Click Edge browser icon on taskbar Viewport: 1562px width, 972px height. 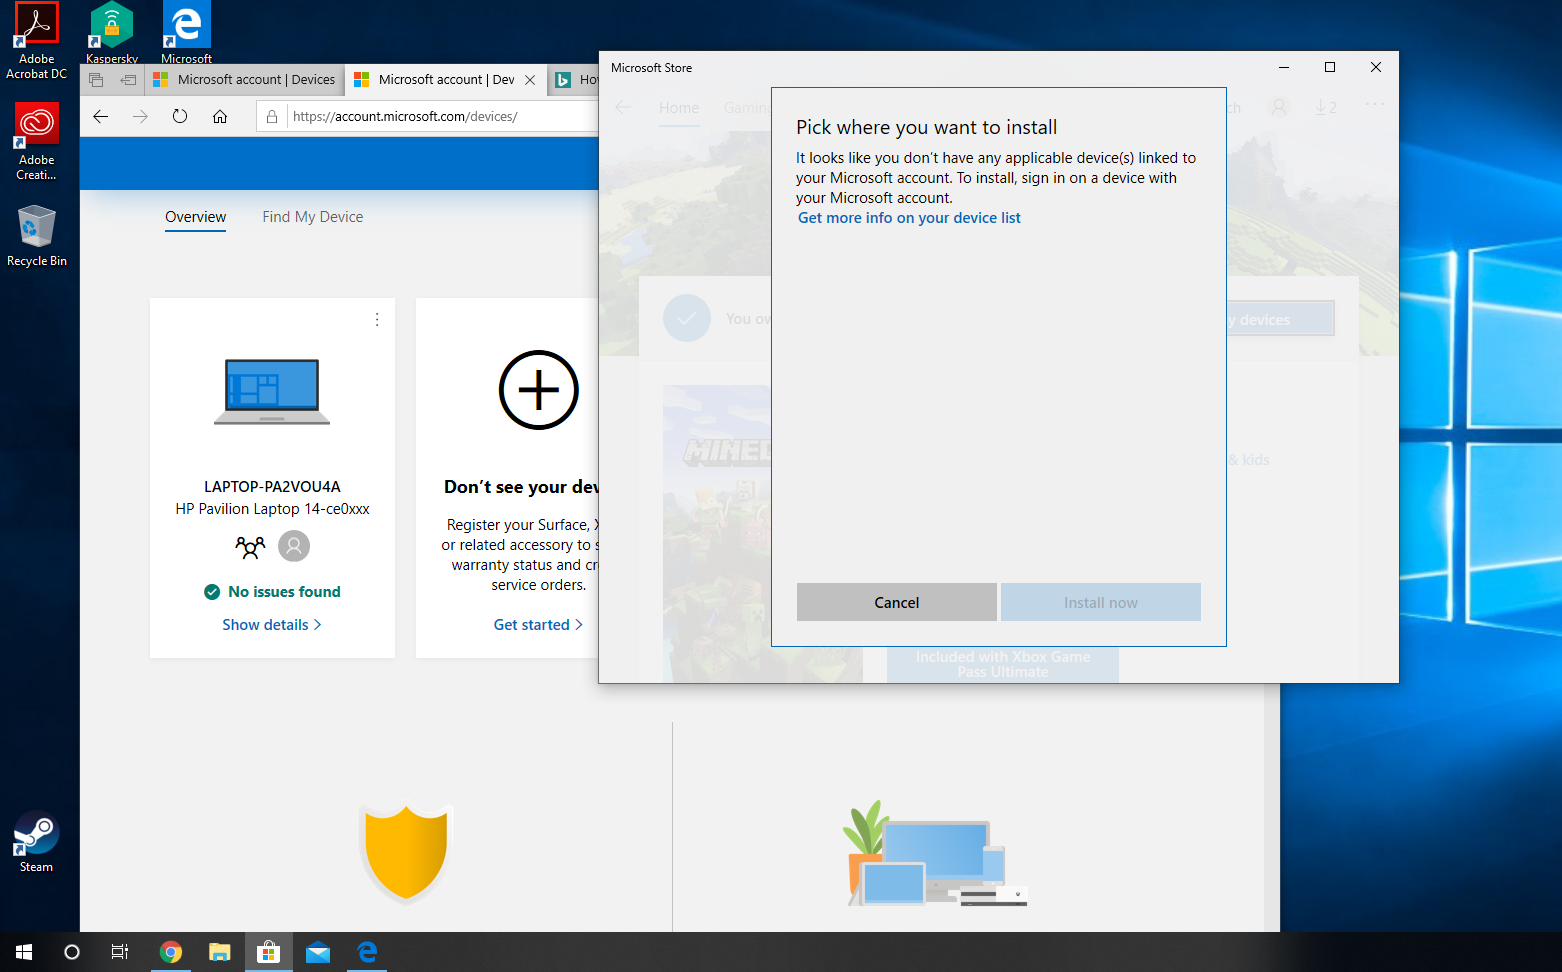(367, 952)
